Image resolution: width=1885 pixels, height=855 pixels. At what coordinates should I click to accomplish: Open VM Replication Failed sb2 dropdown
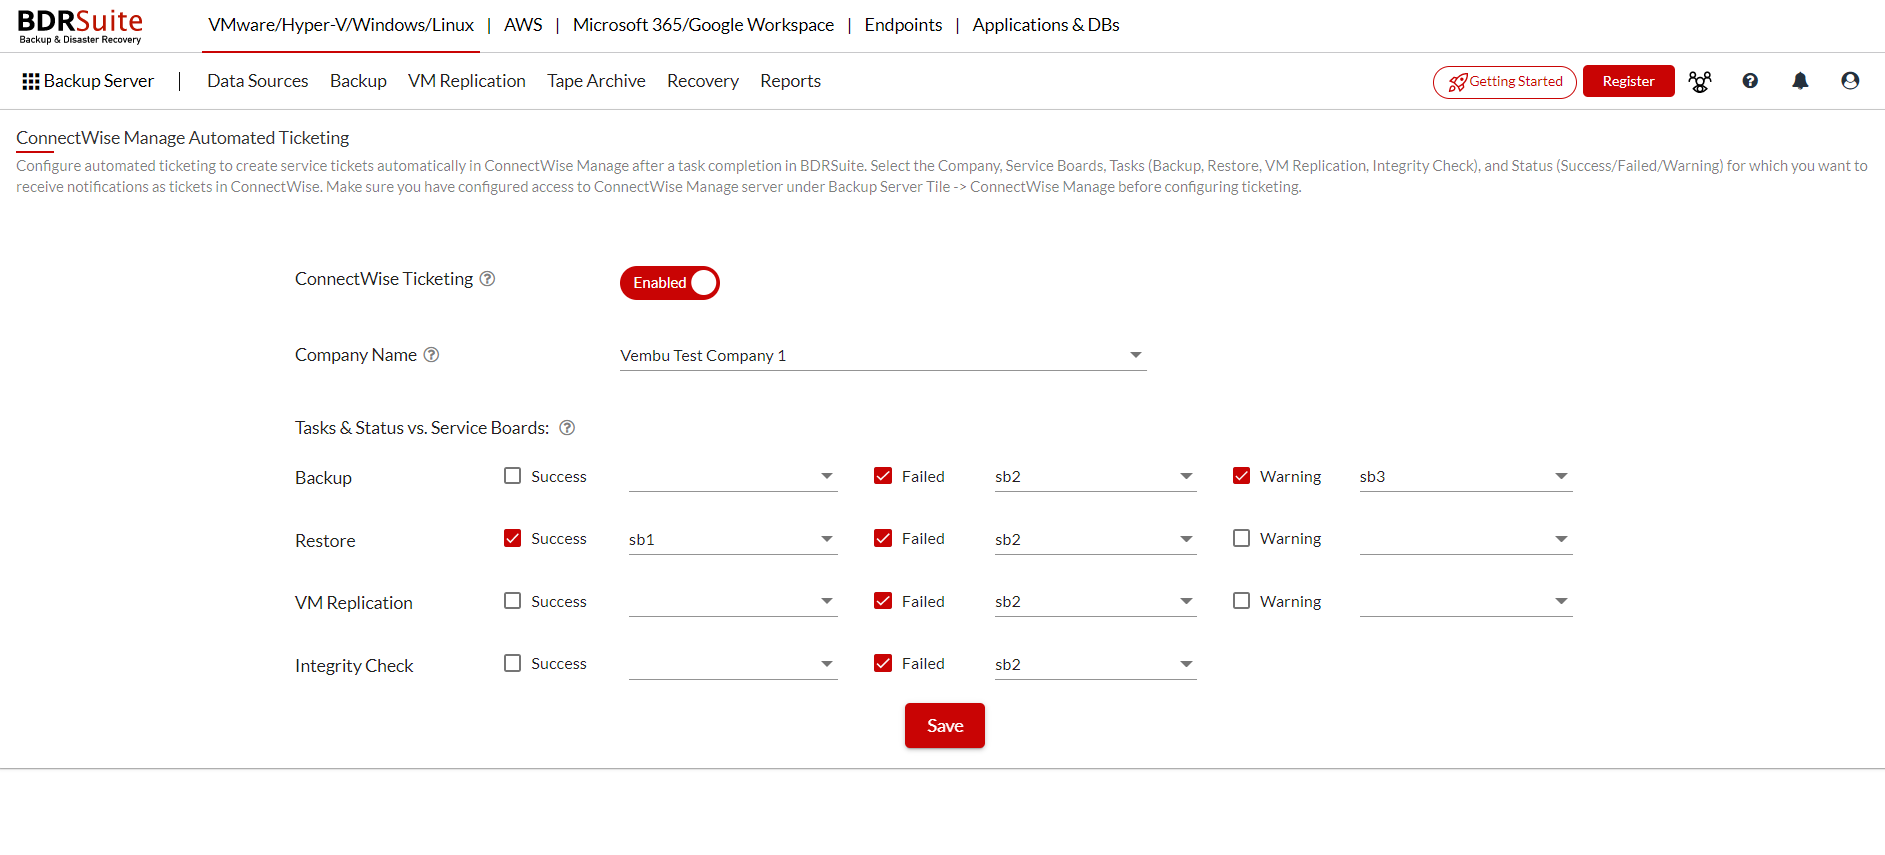point(1096,602)
